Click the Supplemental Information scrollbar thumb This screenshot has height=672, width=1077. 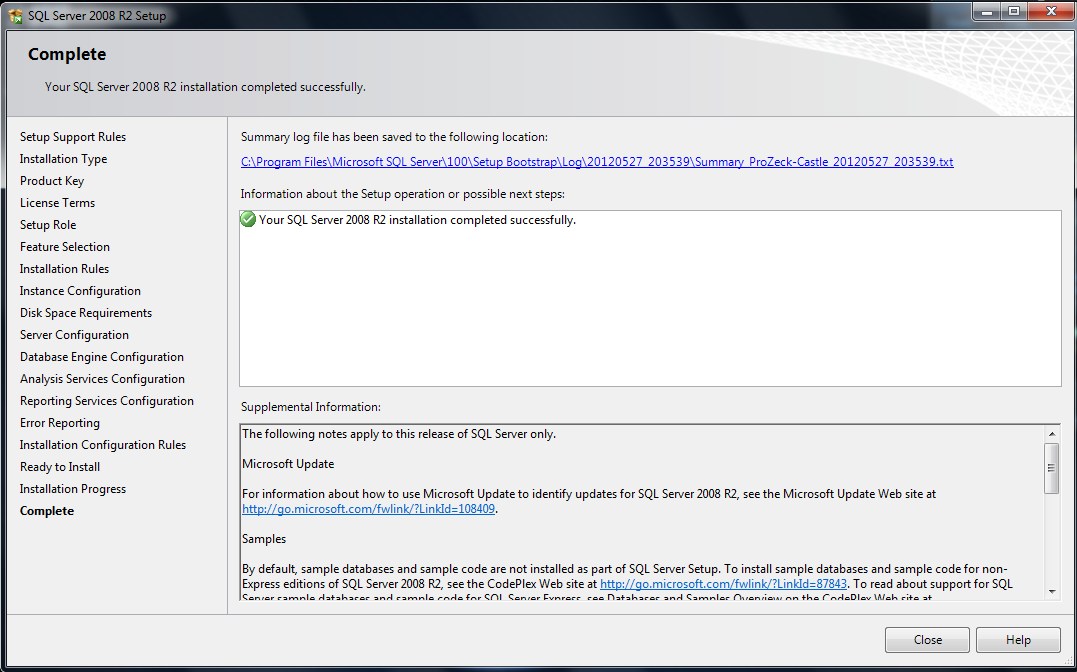(x=1052, y=468)
